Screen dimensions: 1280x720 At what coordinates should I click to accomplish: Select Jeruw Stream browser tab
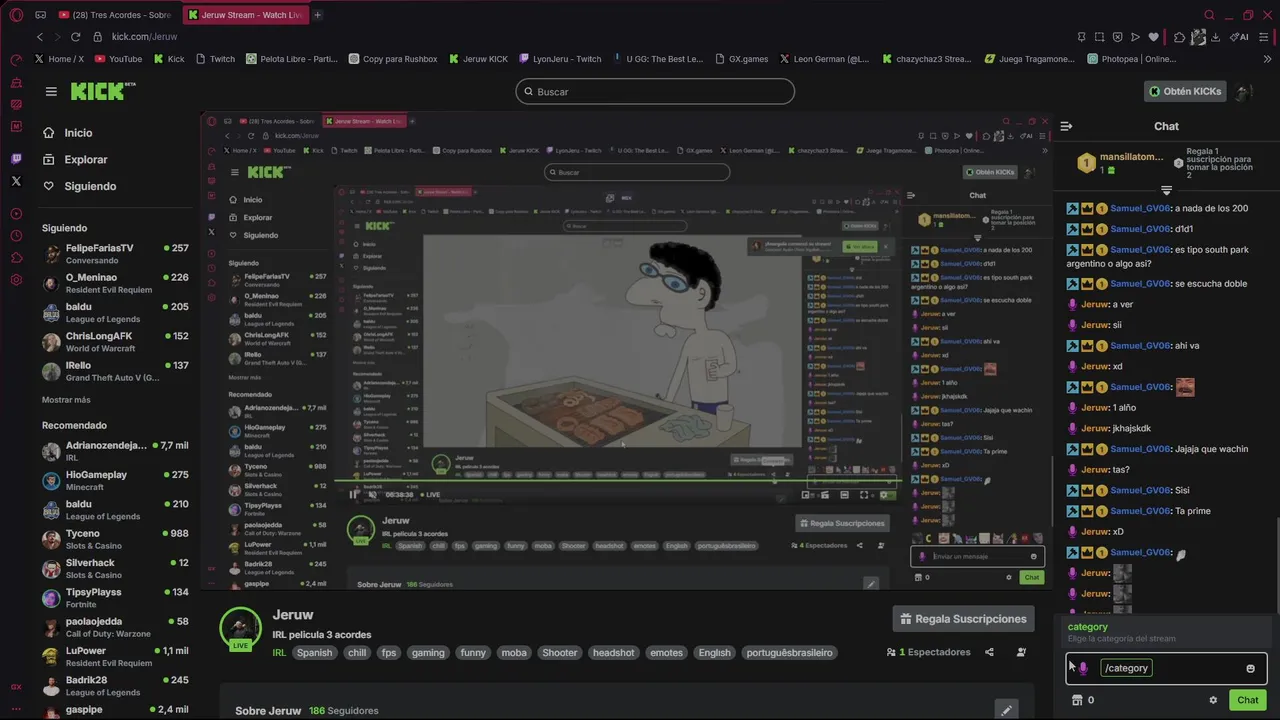[x=246, y=15]
